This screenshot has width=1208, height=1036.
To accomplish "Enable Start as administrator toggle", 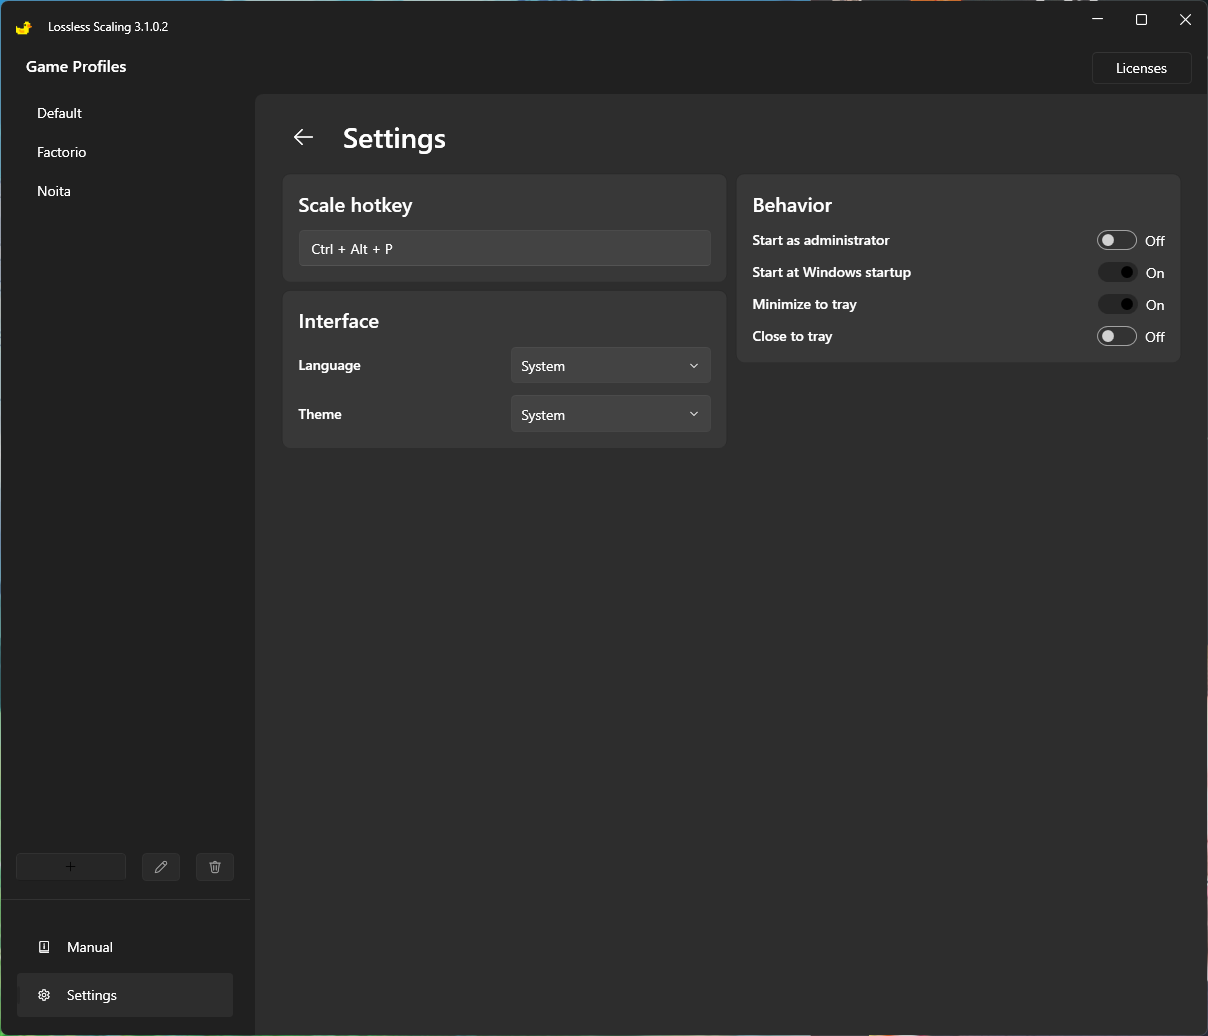I will [1116, 240].
